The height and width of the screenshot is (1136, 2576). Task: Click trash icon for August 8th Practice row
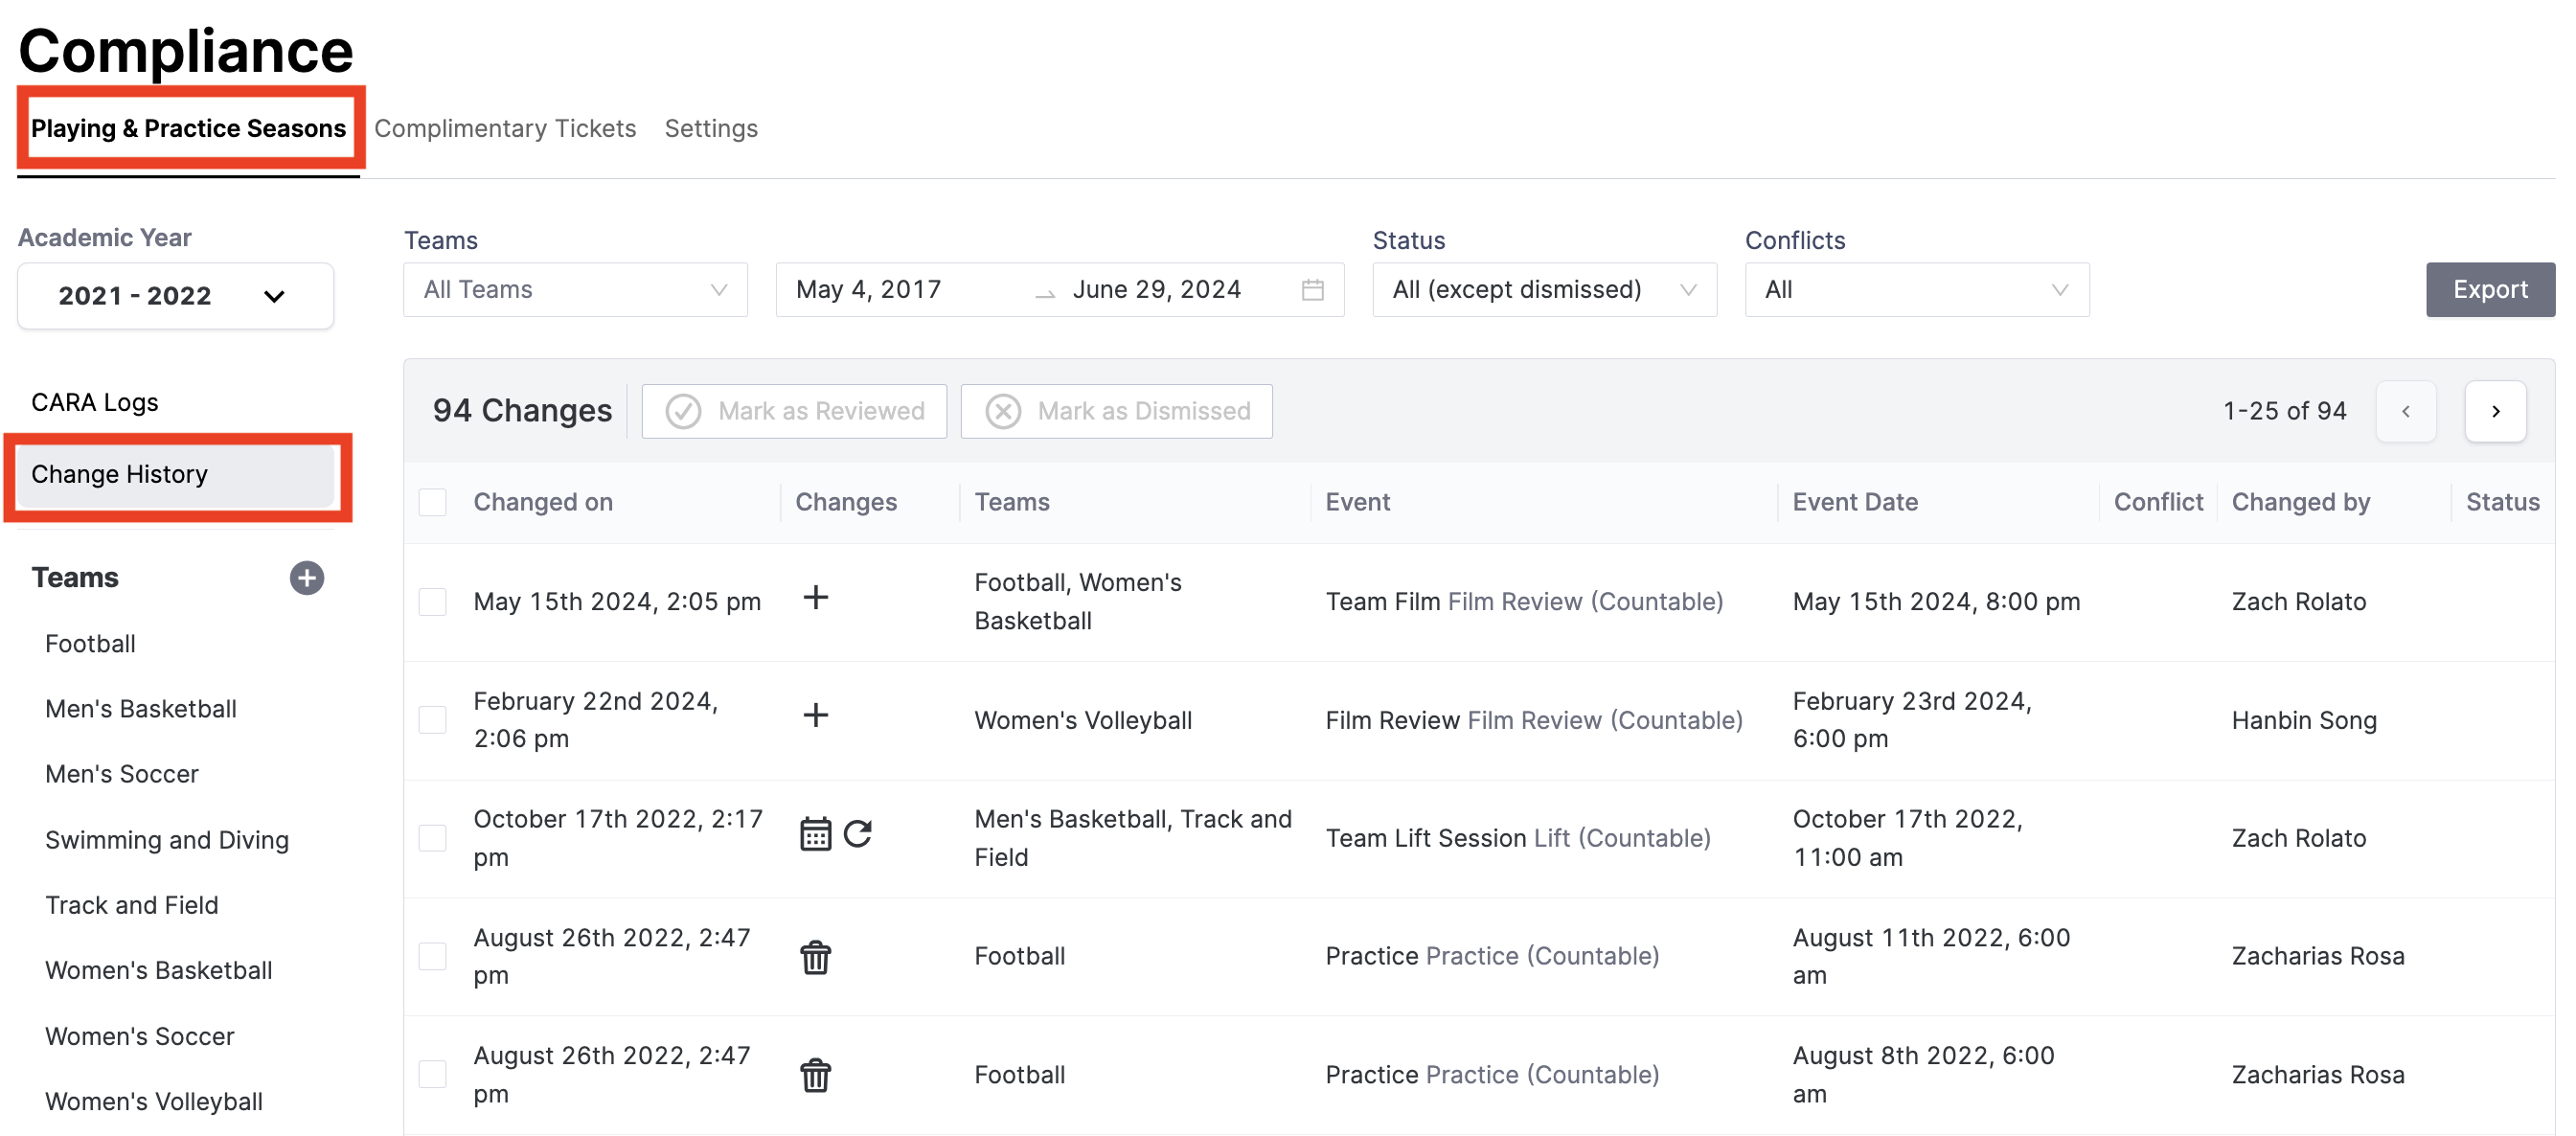pyautogui.click(x=816, y=1075)
